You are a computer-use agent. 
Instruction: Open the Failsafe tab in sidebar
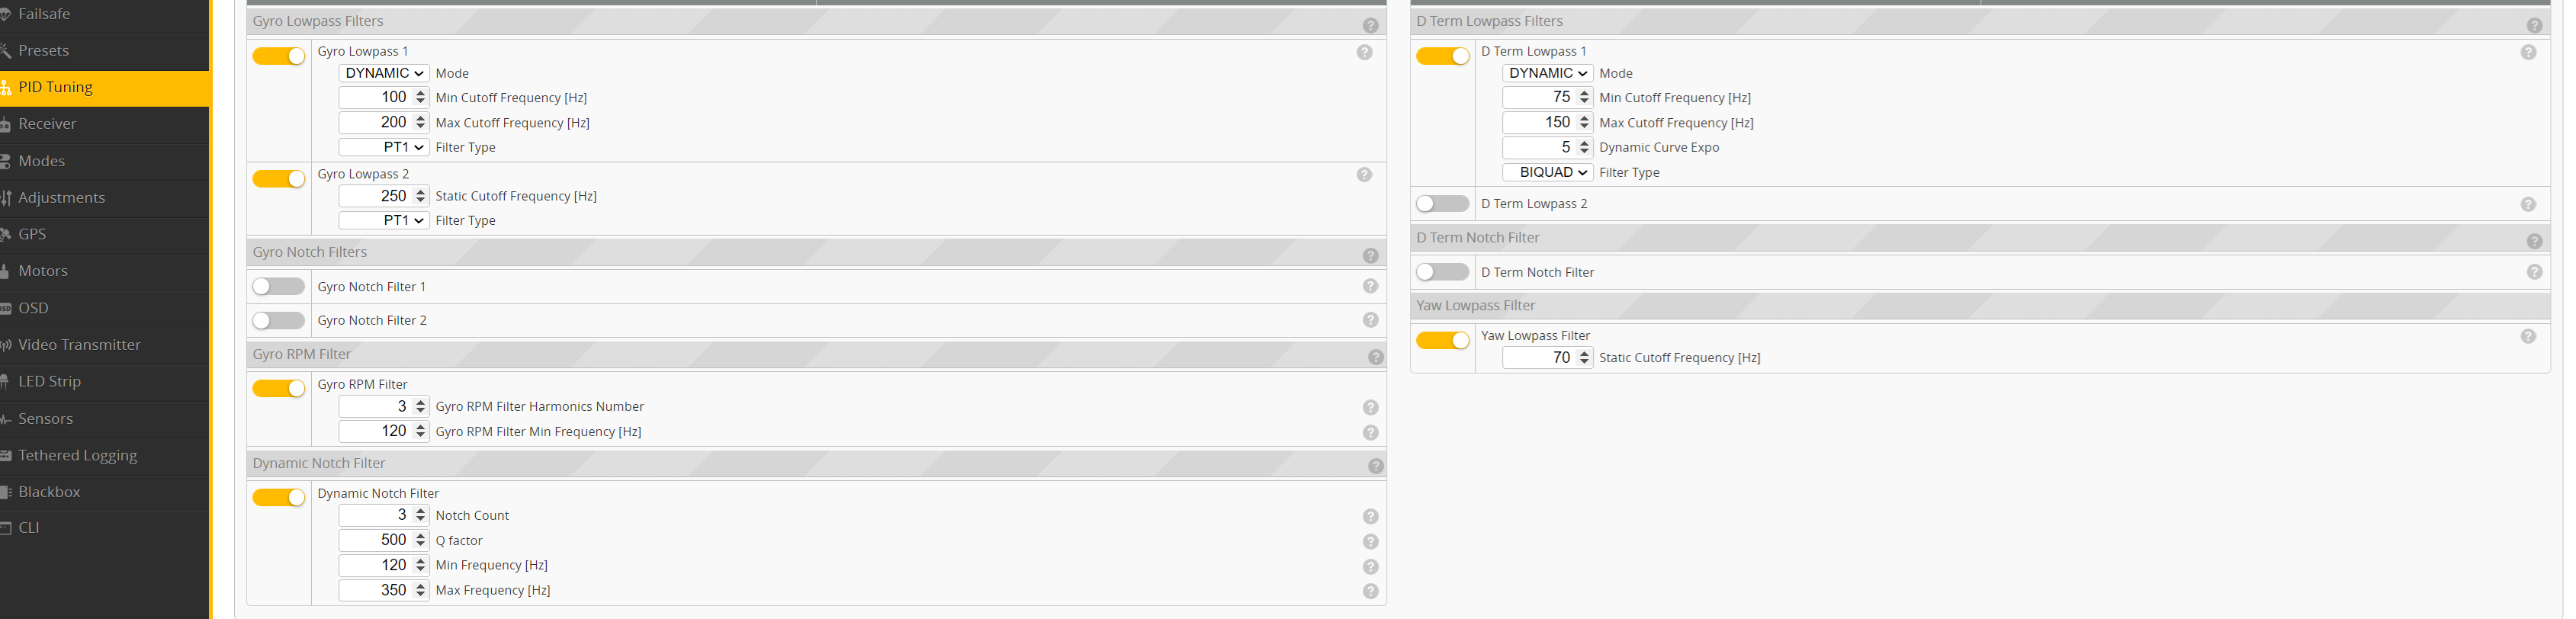pos(104,14)
